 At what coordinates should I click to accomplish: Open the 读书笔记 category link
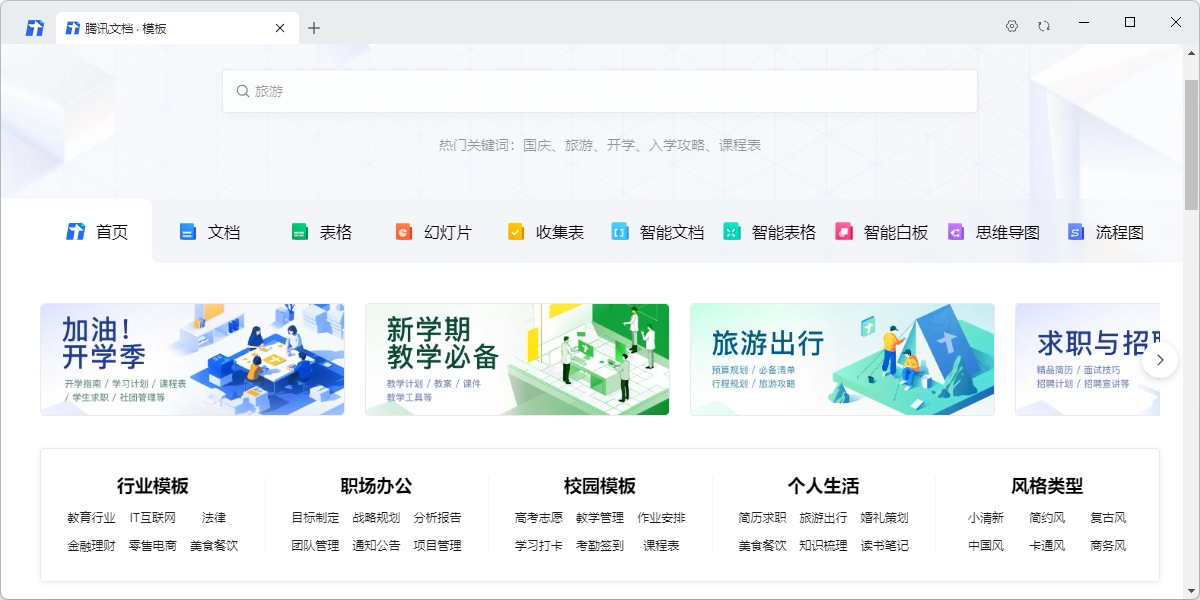(885, 546)
